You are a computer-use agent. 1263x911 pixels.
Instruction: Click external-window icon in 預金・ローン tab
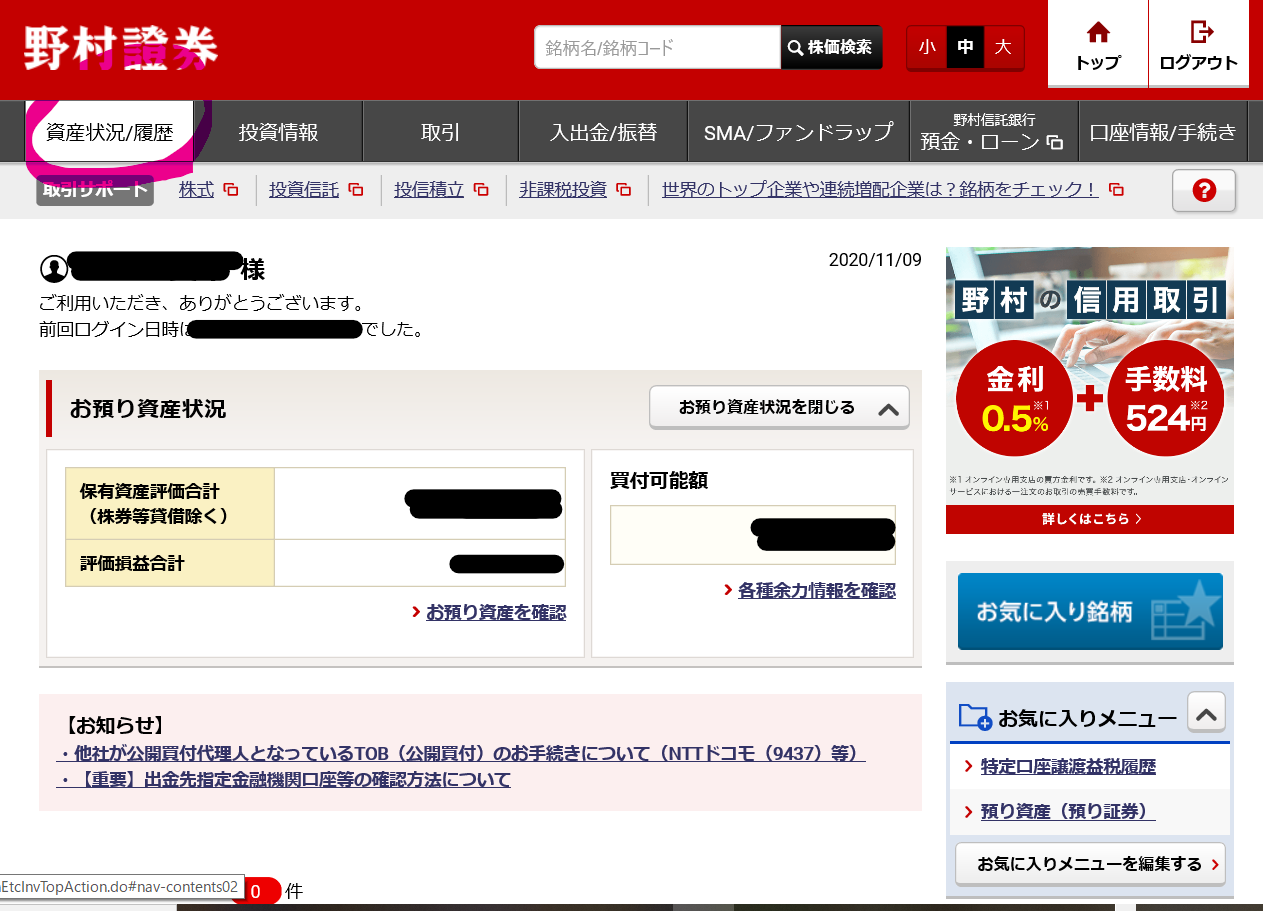[x=1054, y=143]
